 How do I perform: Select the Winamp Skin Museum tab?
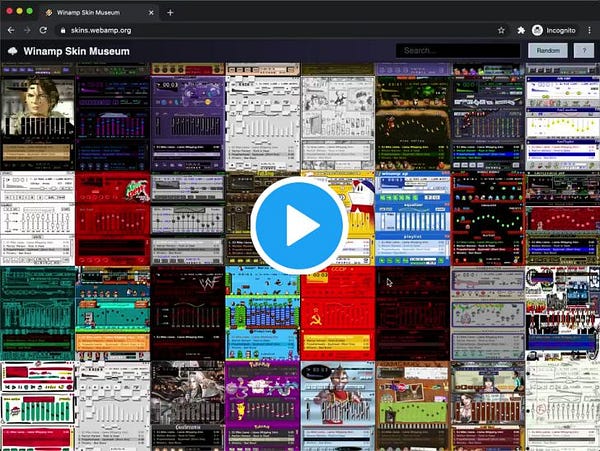[x=98, y=13]
